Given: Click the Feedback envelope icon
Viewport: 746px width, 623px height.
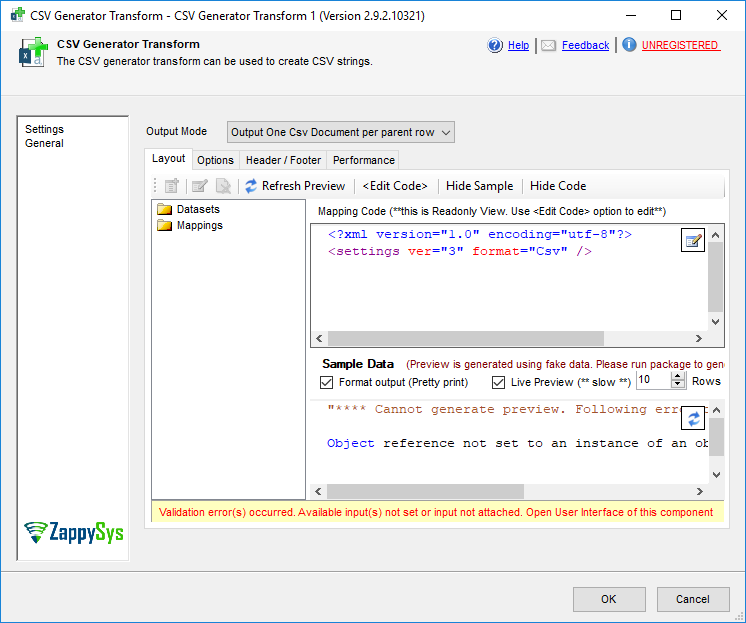Looking at the screenshot, I should 548,46.
